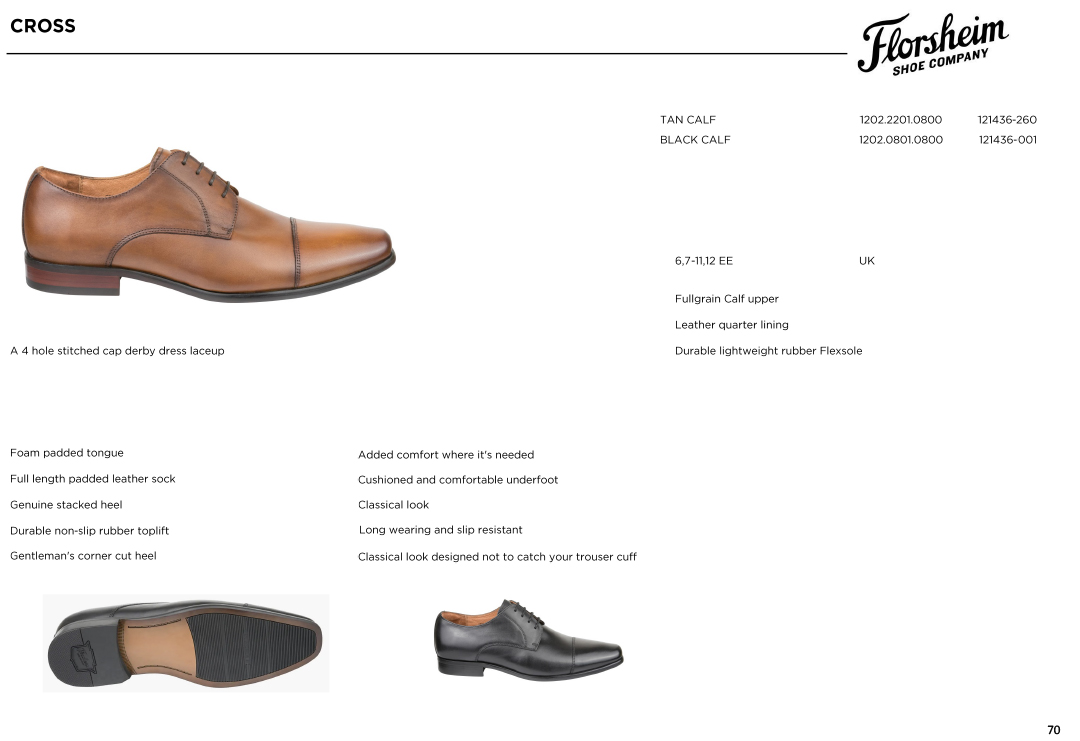Viewport: 1080px width, 741px height.
Task: Select the BLACK CALF color name
Action: (x=695, y=140)
